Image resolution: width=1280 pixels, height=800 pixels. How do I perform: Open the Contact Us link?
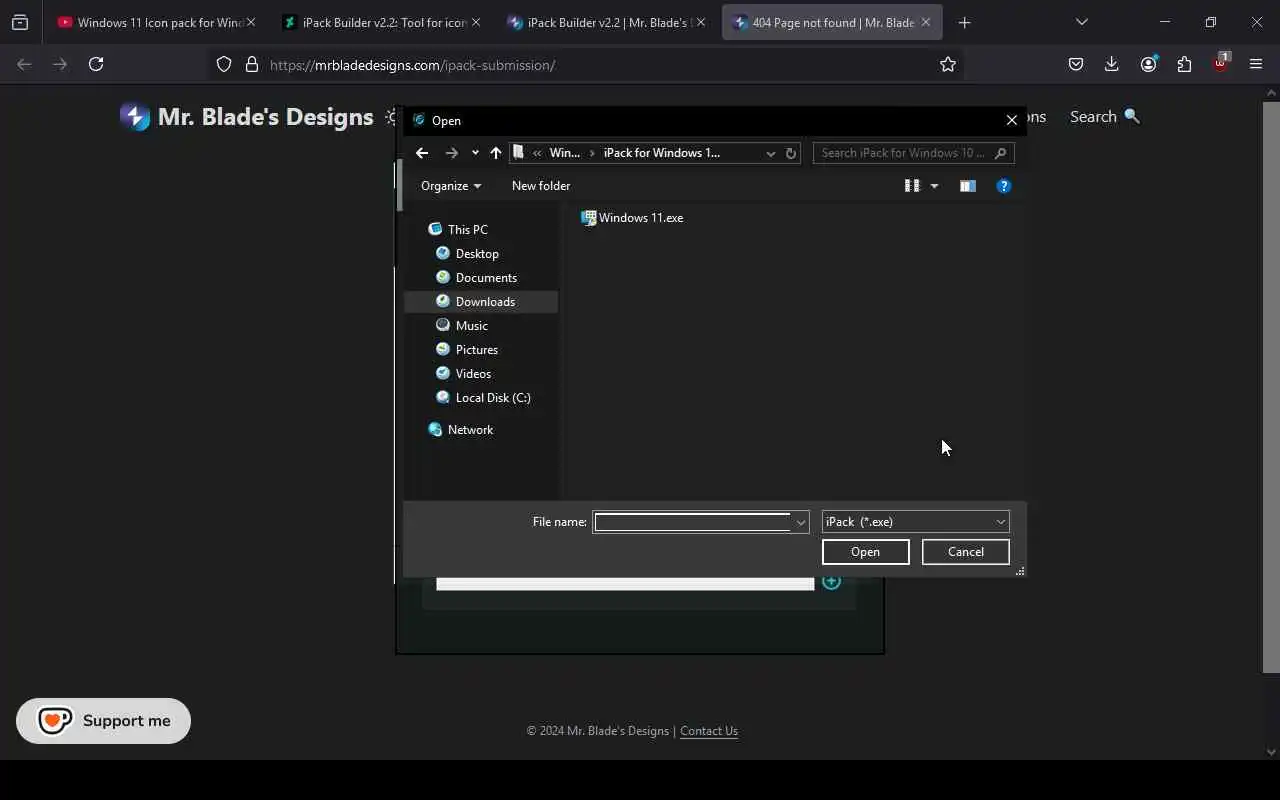(709, 731)
